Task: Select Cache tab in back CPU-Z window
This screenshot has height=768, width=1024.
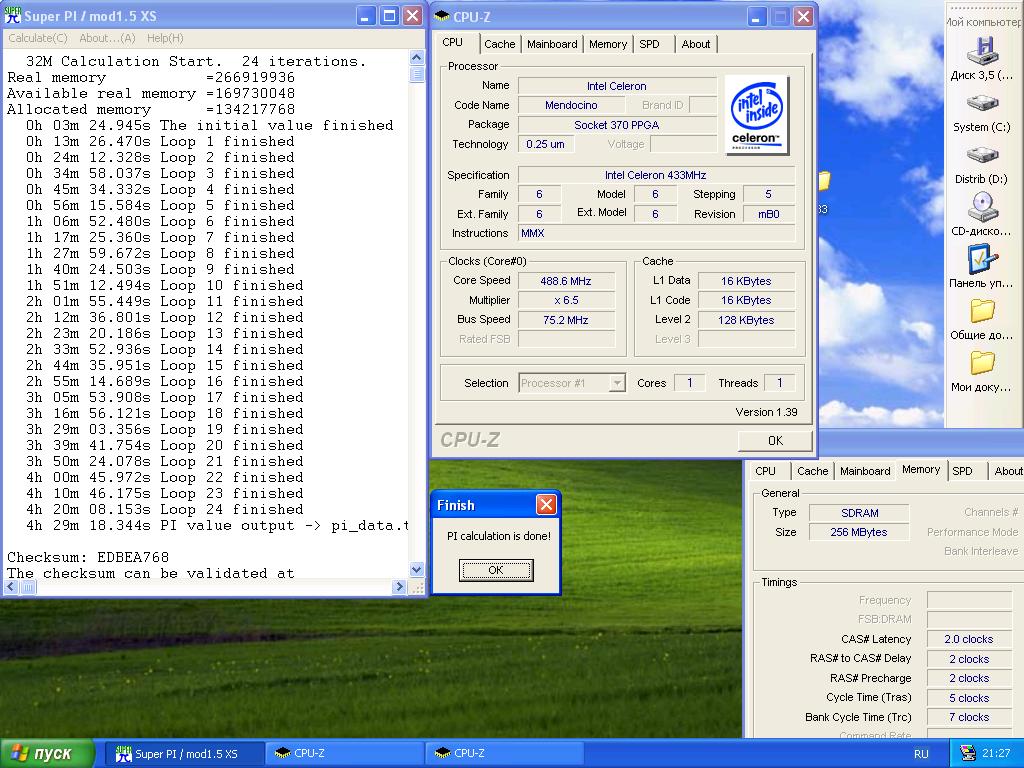Action: [x=812, y=471]
